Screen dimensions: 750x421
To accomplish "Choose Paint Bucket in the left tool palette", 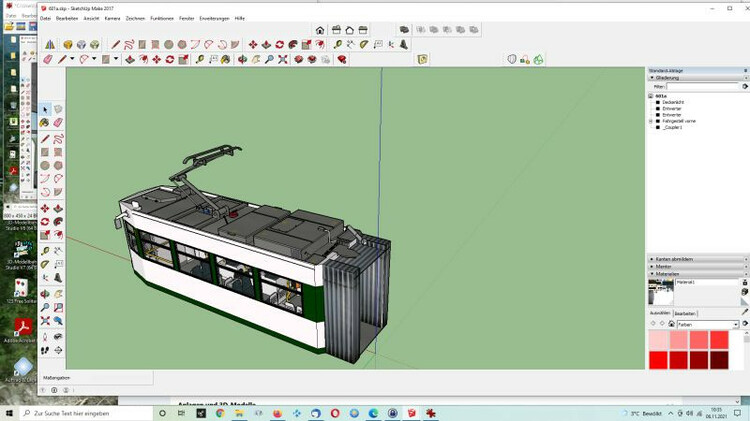I will pos(45,123).
